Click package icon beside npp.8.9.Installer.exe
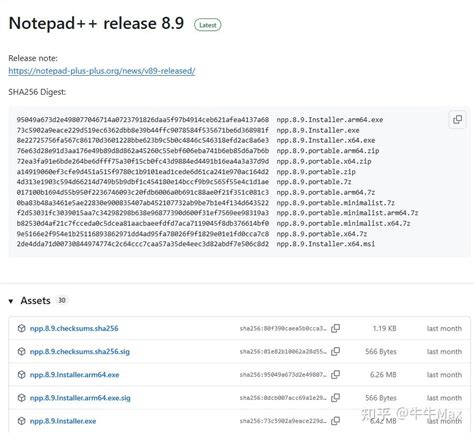The width and height of the screenshot is (474, 433). [21, 421]
